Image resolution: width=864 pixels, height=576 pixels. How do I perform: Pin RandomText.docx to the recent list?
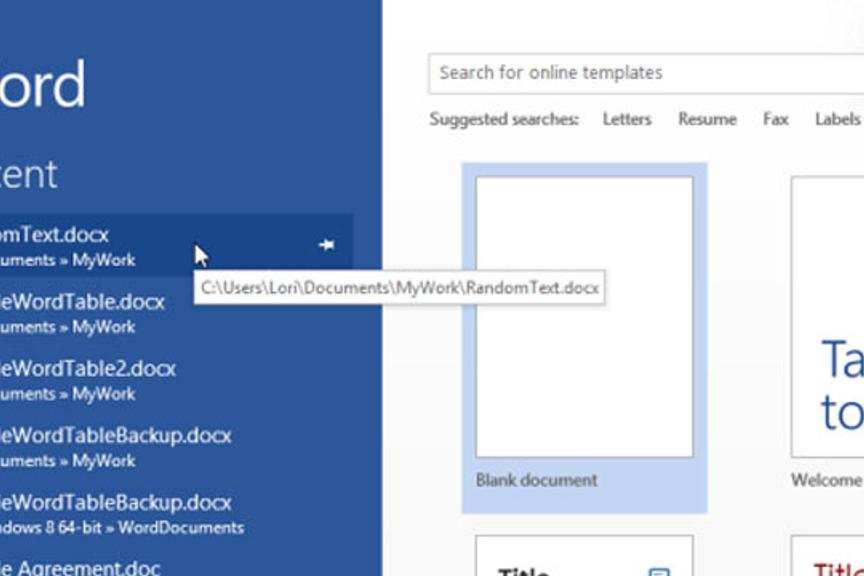(326, 245)
